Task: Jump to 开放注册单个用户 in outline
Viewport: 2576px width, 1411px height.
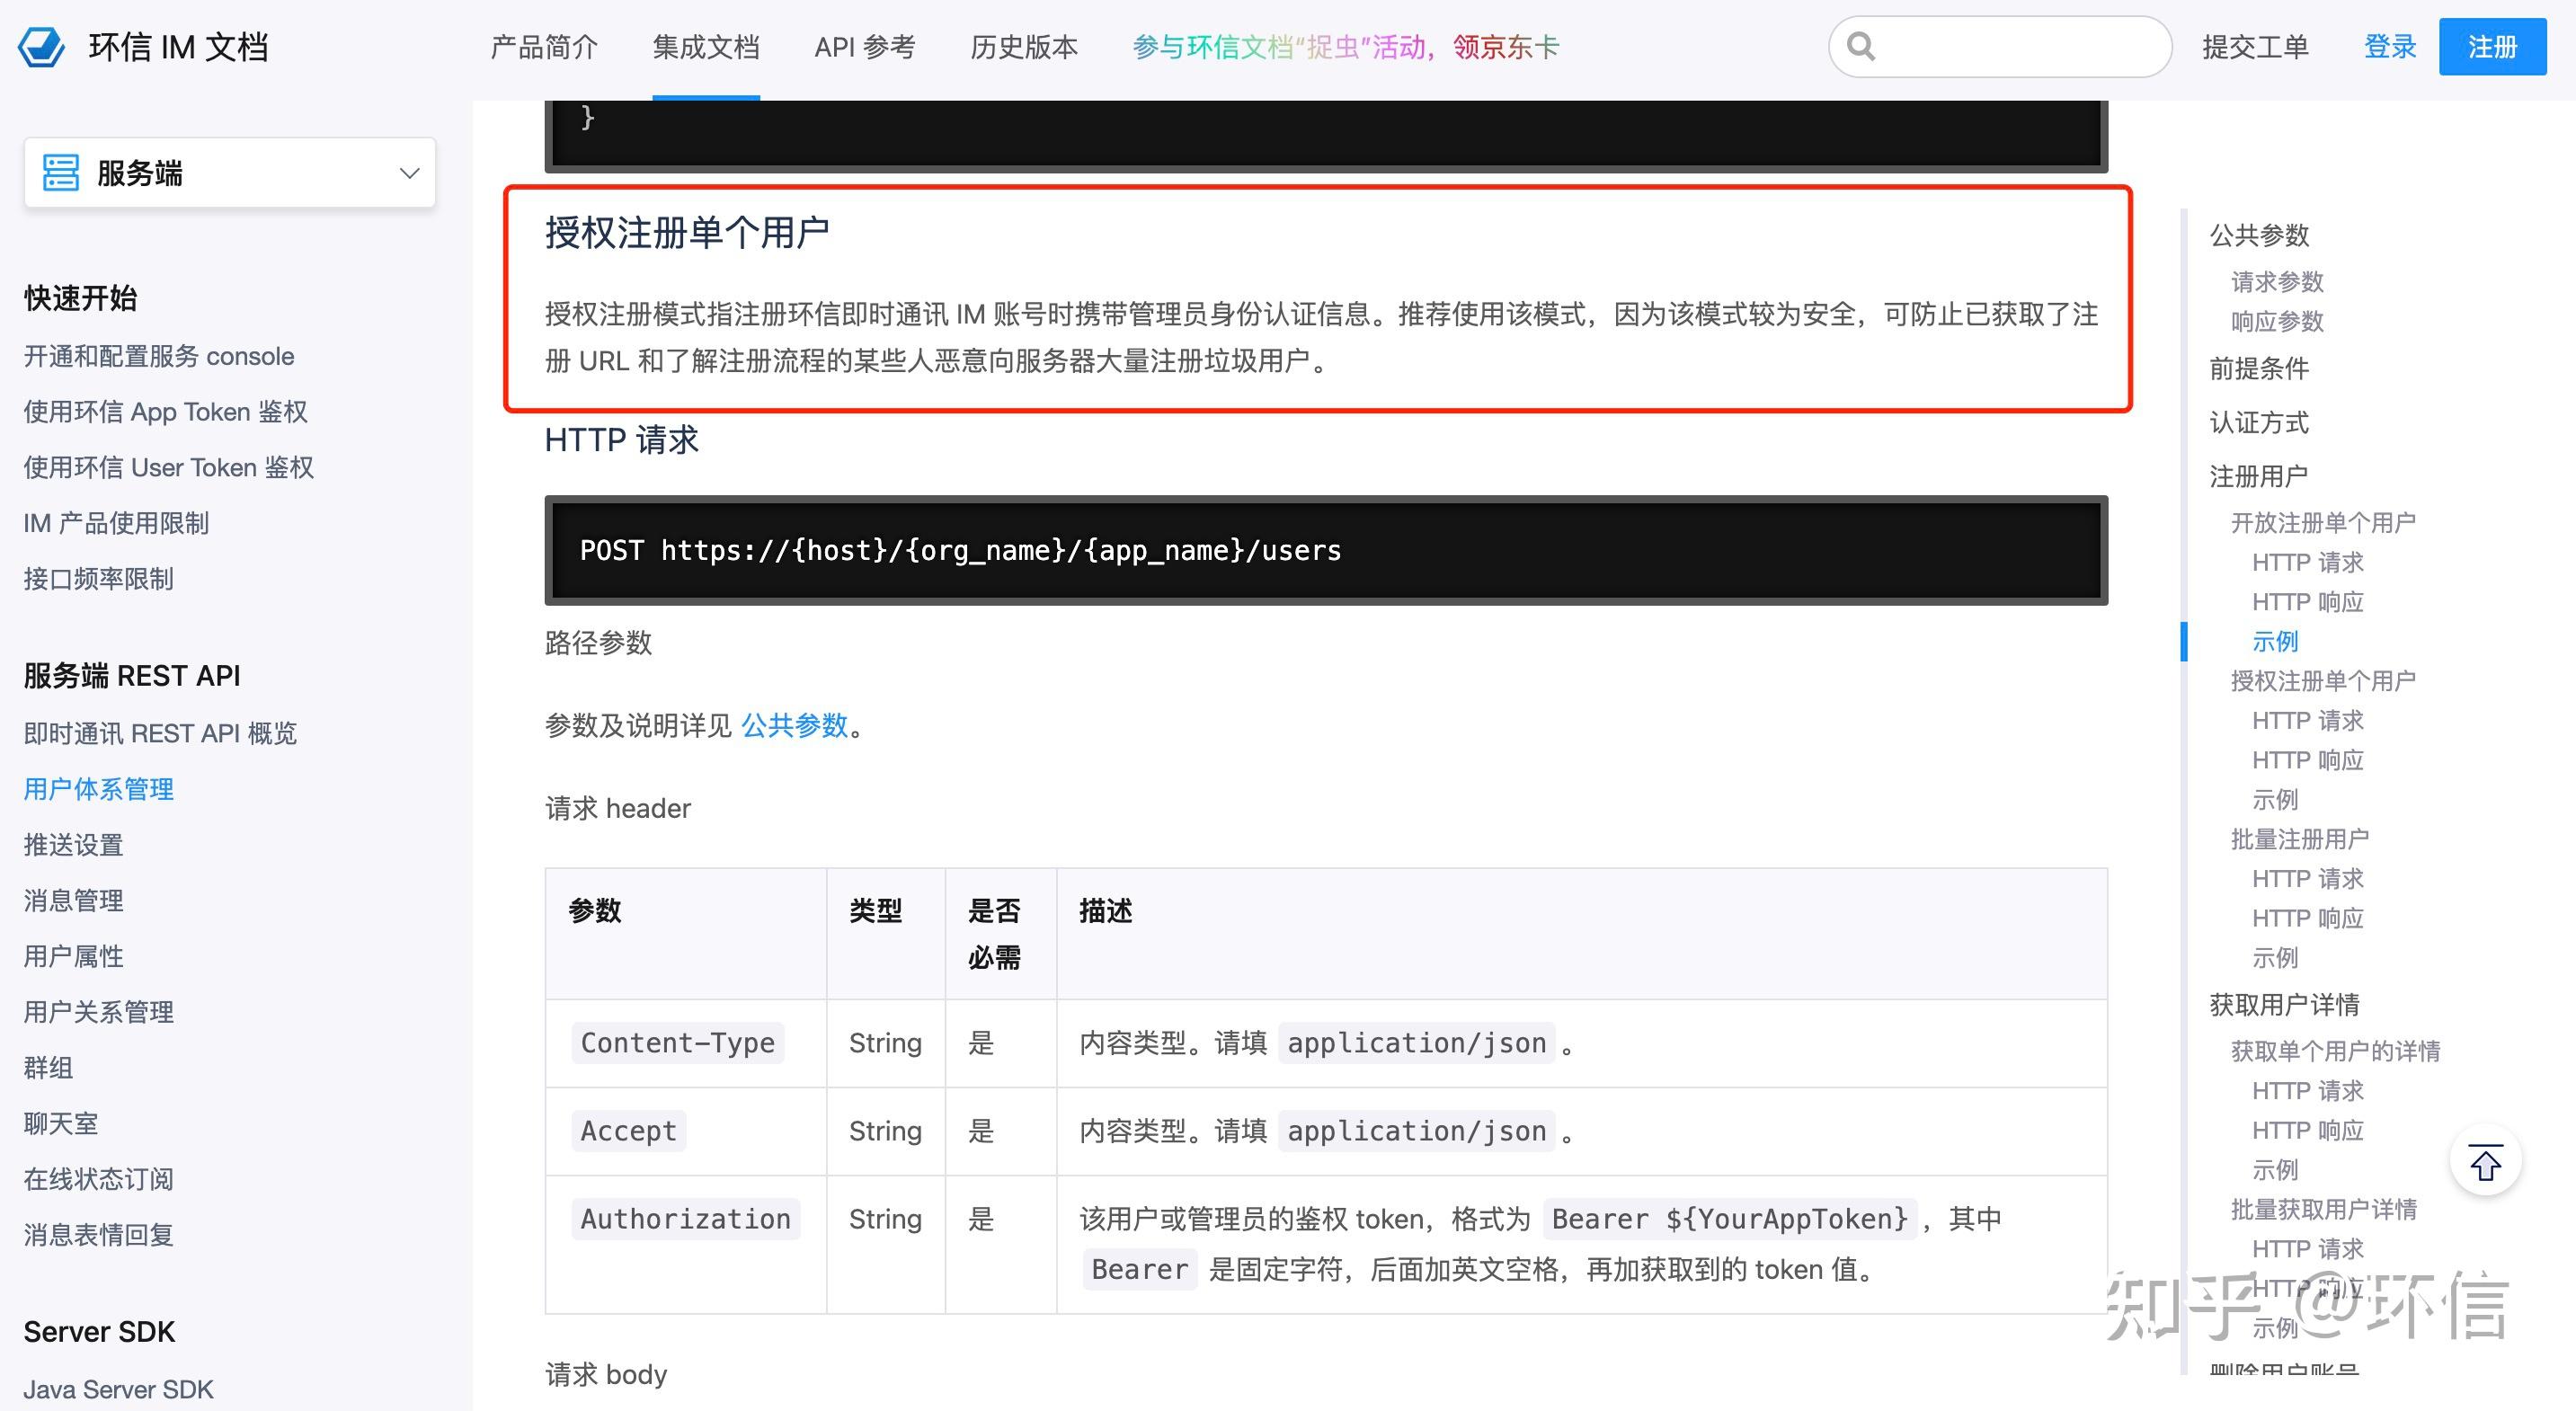Action: (2323, 522)
